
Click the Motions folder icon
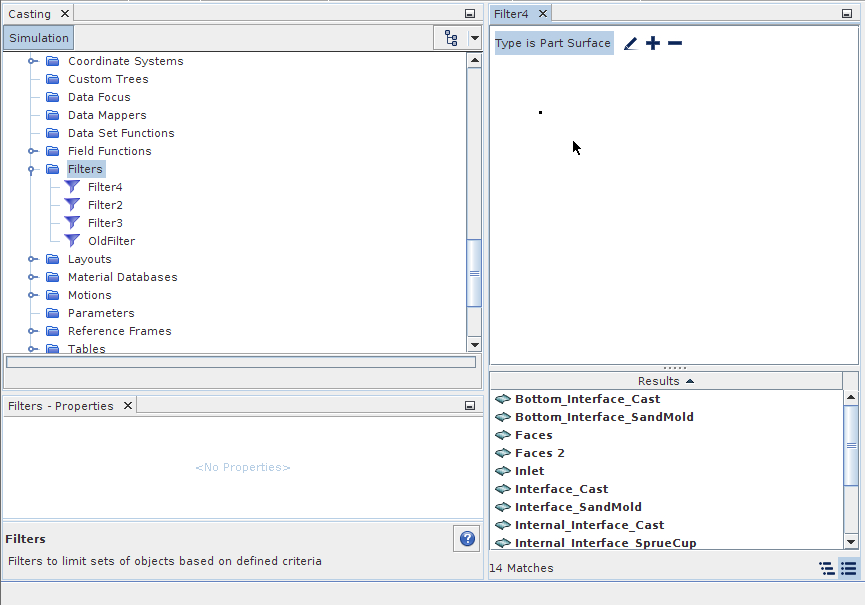point(52,295)
